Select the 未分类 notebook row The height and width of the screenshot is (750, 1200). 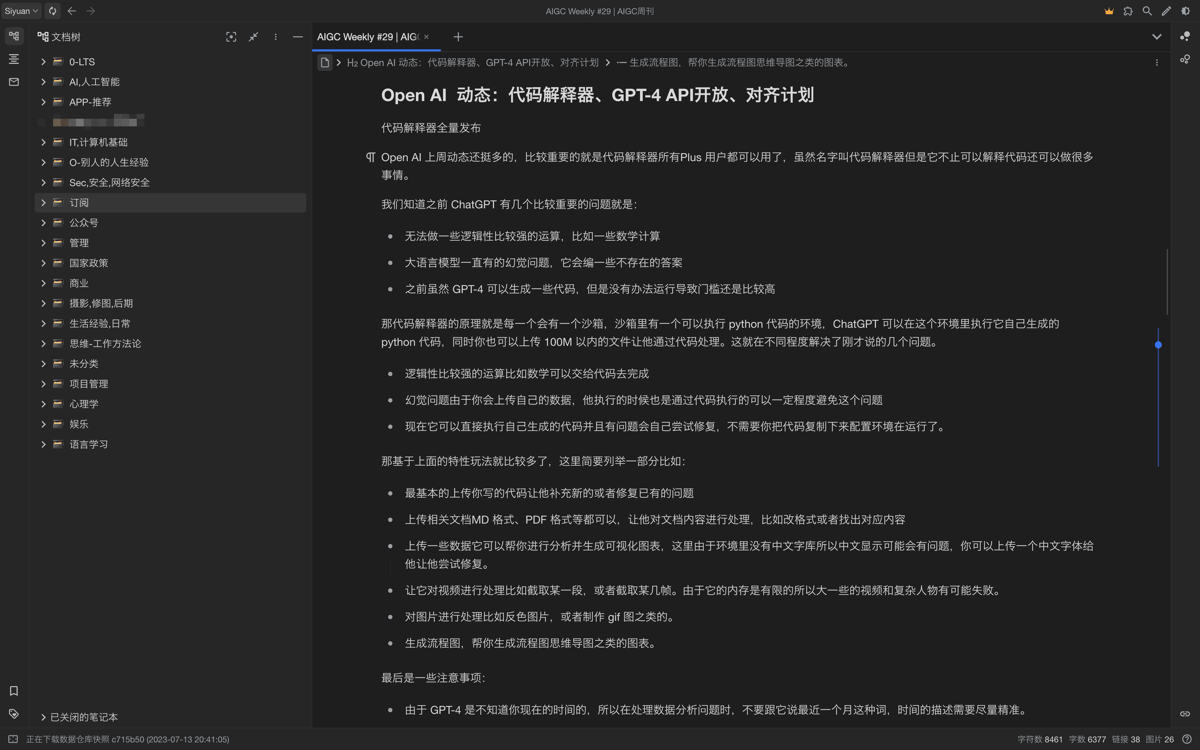pyautogui.click(x=170, y=364)
